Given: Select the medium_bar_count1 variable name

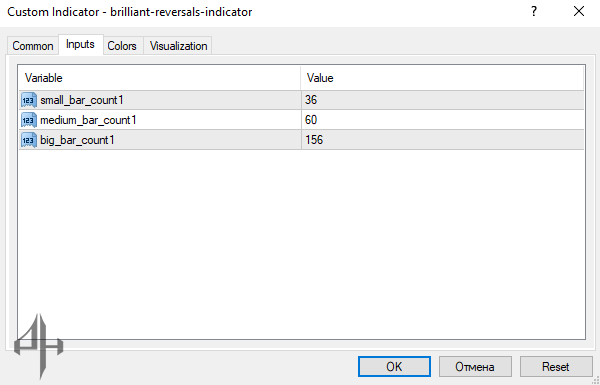Looking at the screenshot, I should click(x=88, y=120).
